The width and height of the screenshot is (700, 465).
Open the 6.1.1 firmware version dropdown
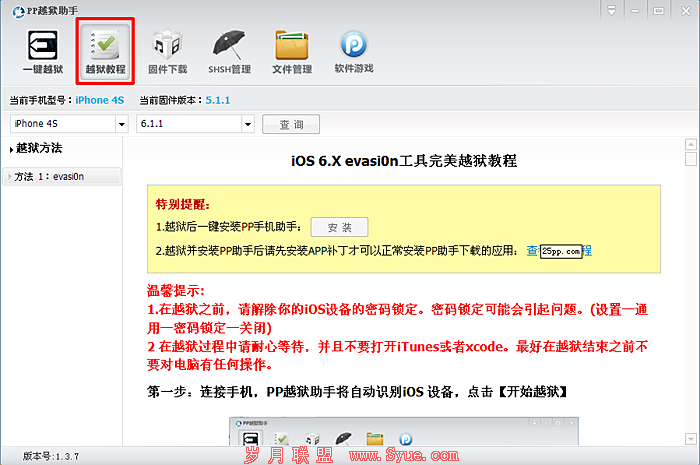248,124
